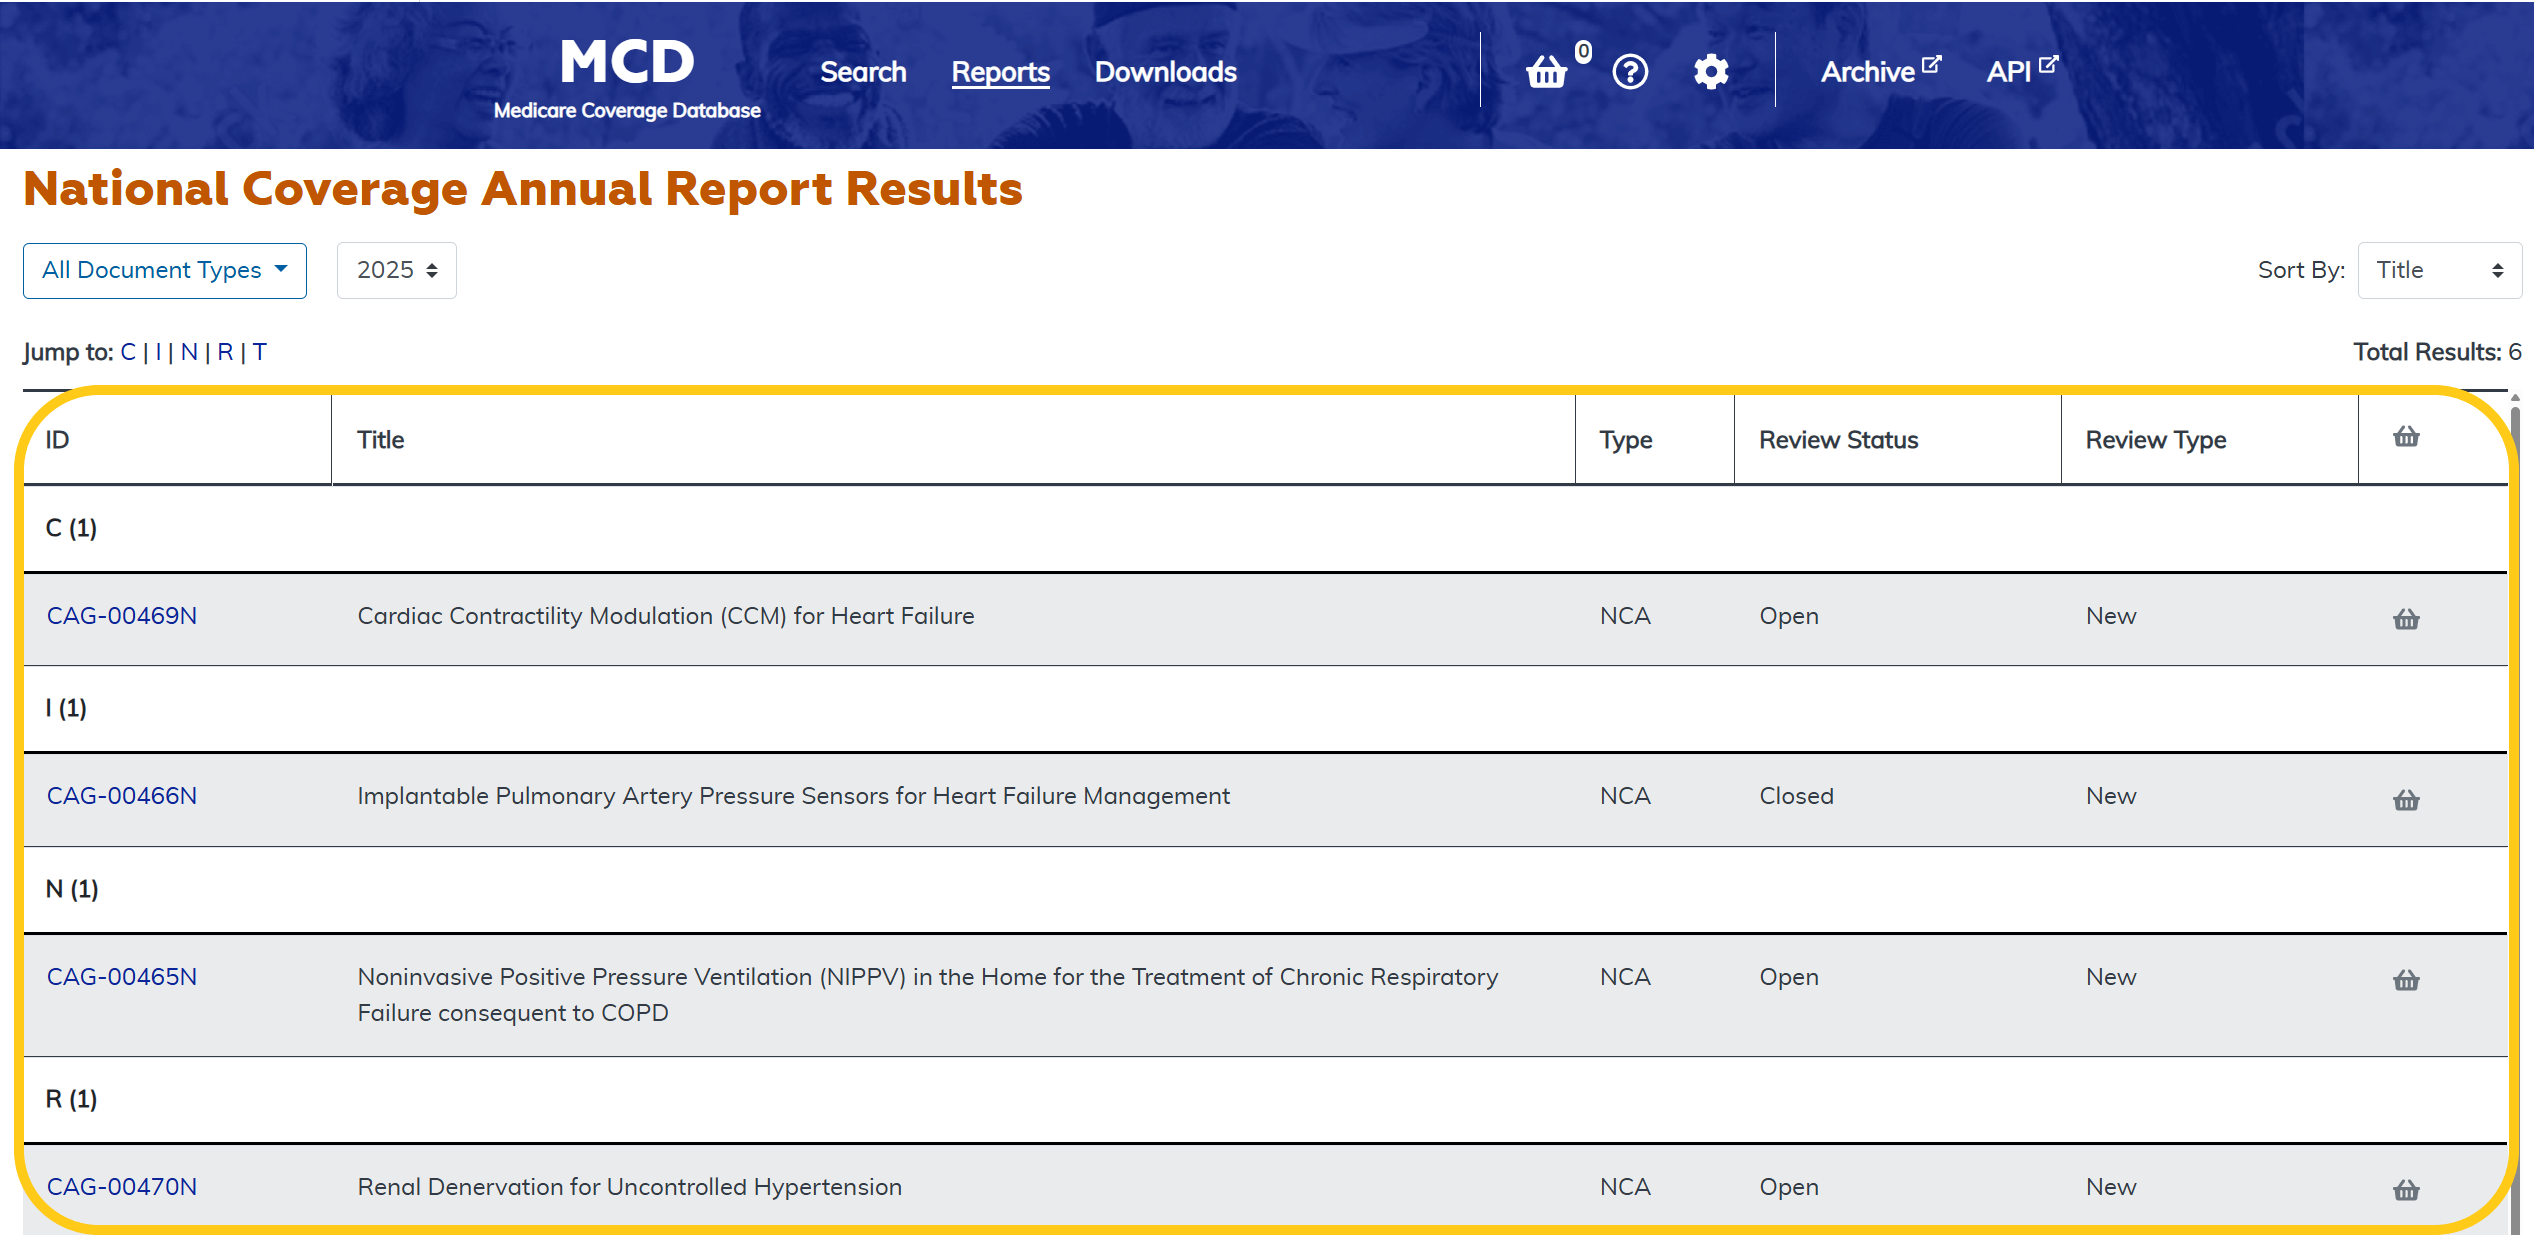This screenshot has height=1235, width=2534.
Task: Open the basket icon in header
Action: (1546, 72)
